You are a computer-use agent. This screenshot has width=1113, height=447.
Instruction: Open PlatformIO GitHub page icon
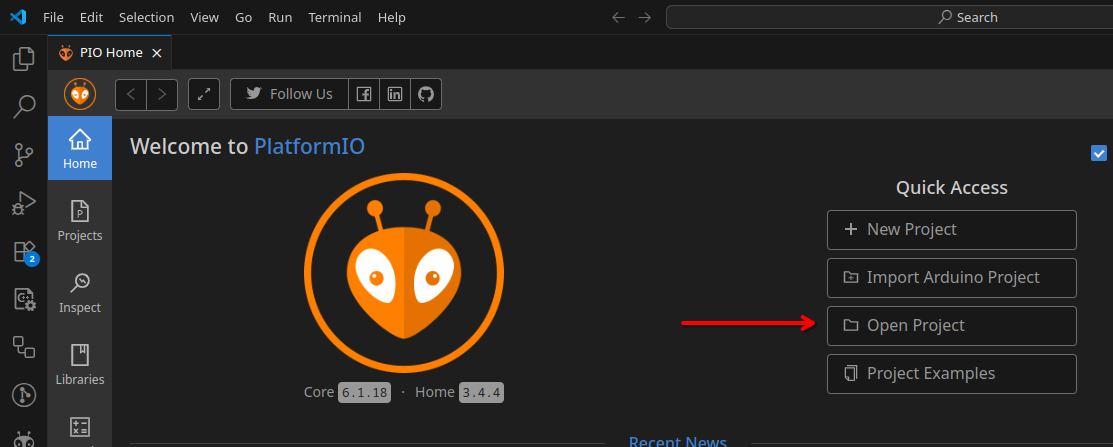(426, 94)
